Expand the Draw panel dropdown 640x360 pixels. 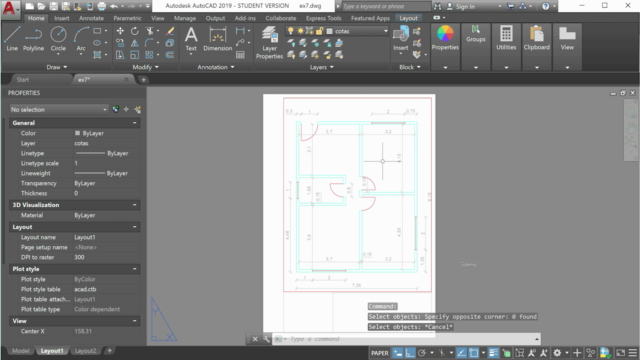56,67
